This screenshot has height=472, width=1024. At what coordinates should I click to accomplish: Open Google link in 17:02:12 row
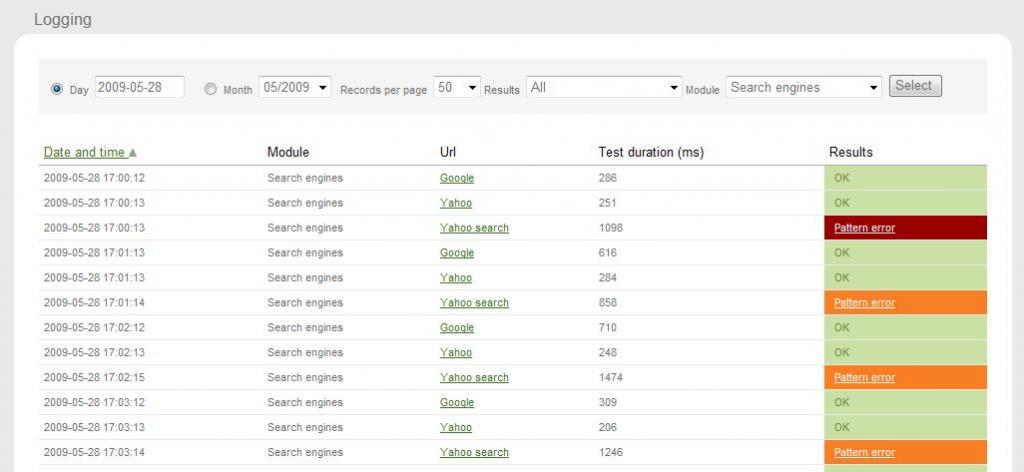coord(457,328)
